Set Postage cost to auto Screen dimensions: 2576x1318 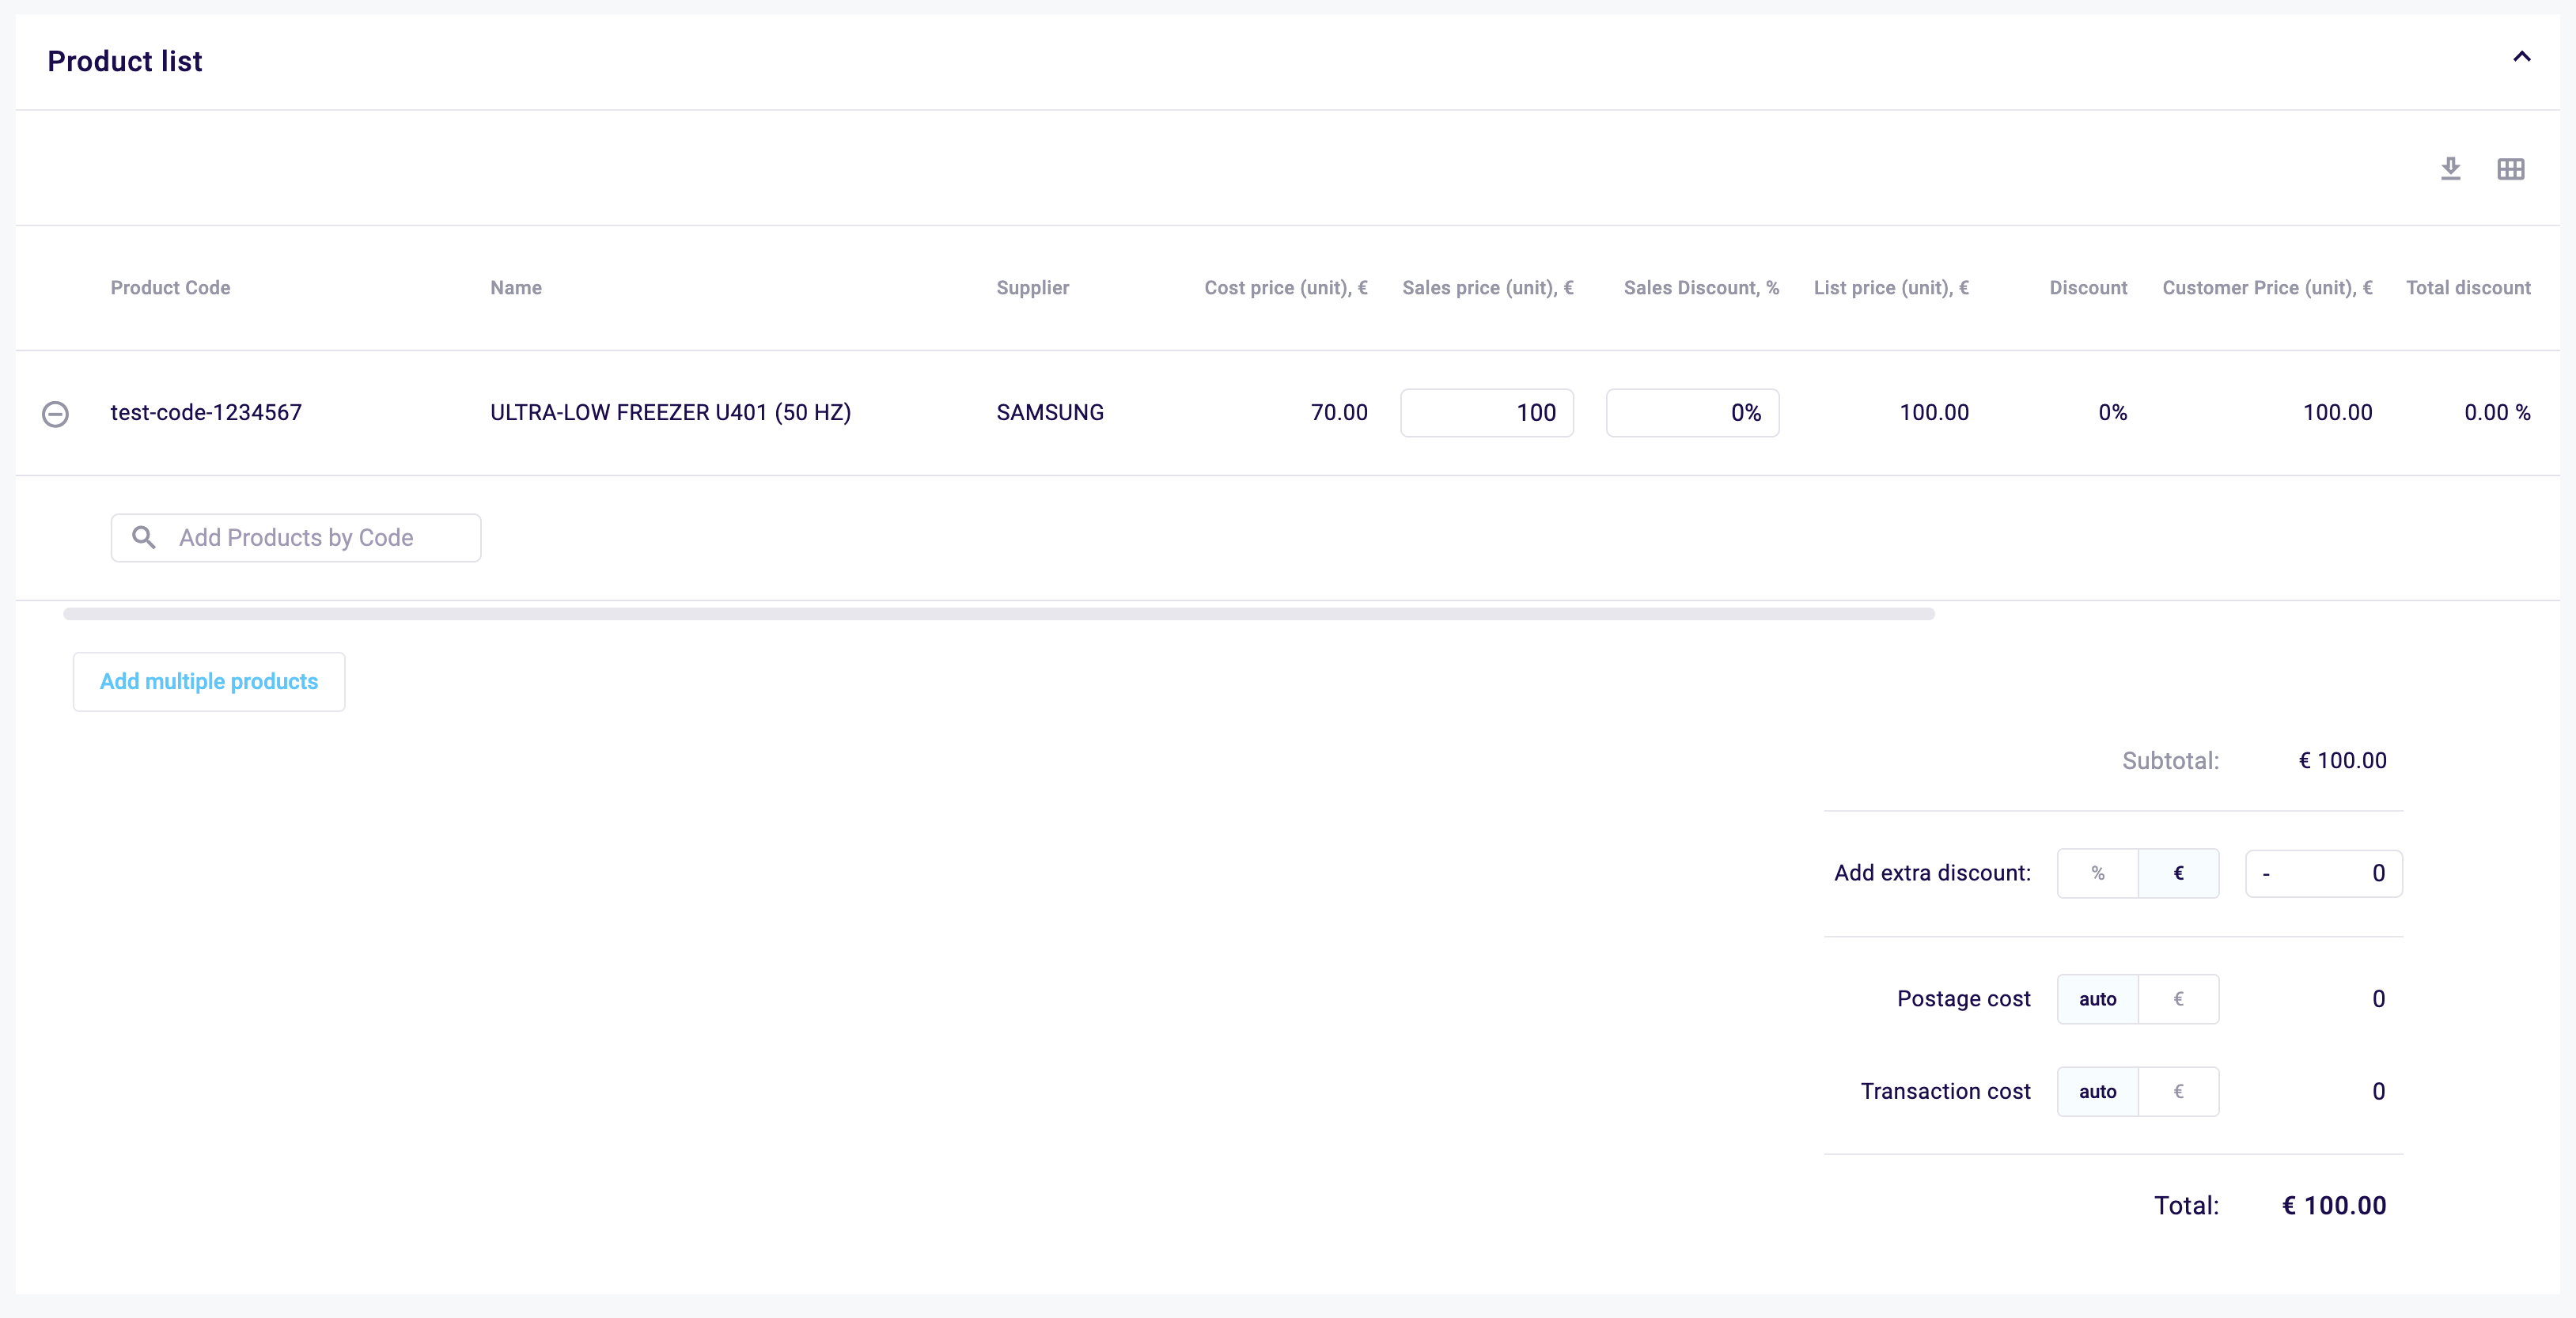pos(2097,999)
